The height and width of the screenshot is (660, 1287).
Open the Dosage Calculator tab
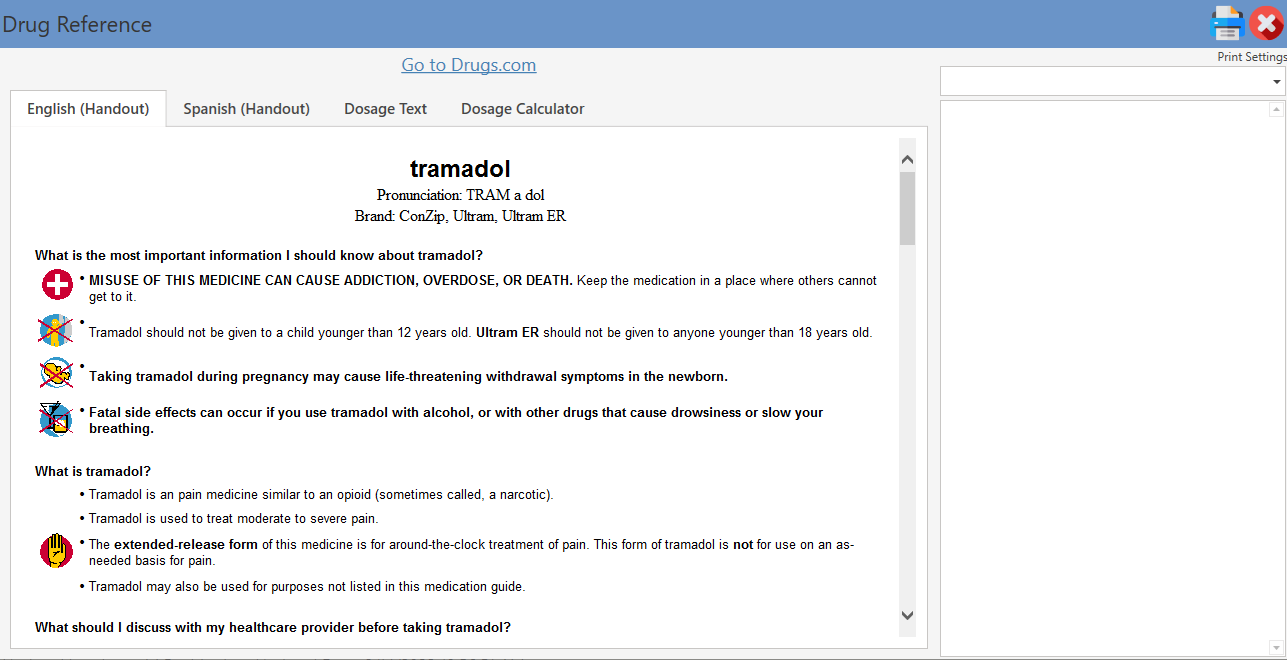point(522,108)
